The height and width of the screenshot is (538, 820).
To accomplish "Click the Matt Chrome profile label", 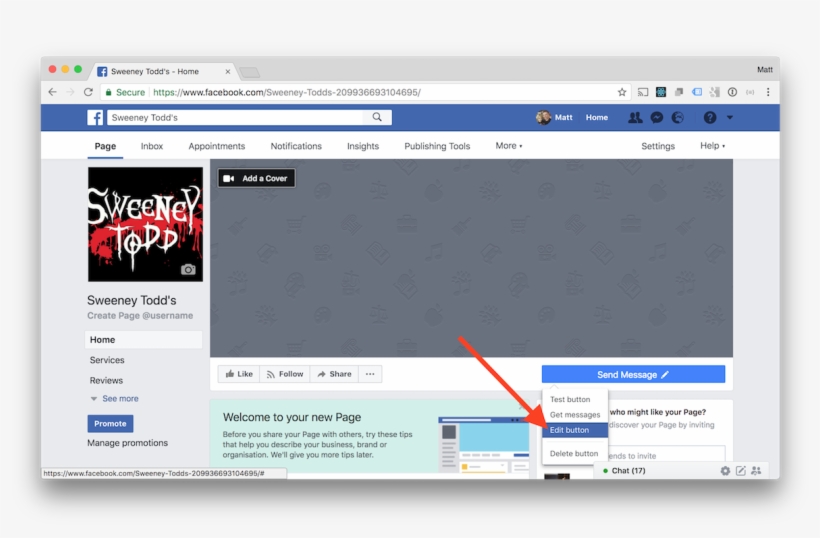I will 765,70.
